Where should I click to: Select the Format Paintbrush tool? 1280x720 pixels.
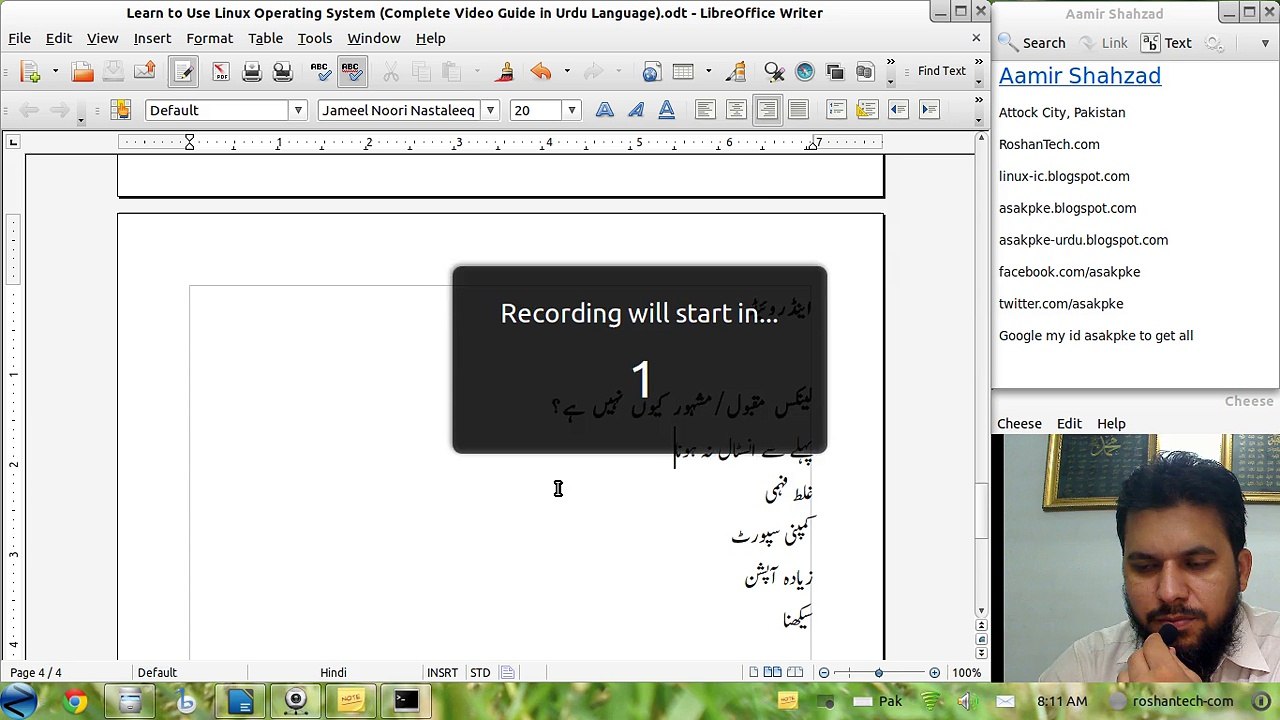click(505, 72)
